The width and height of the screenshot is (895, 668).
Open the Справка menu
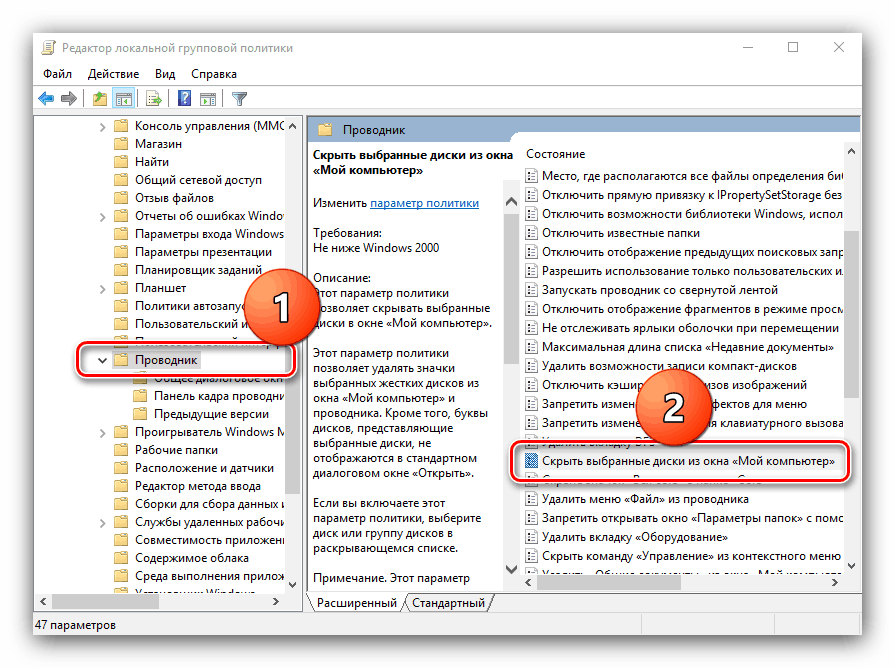(x=214, y=74)
